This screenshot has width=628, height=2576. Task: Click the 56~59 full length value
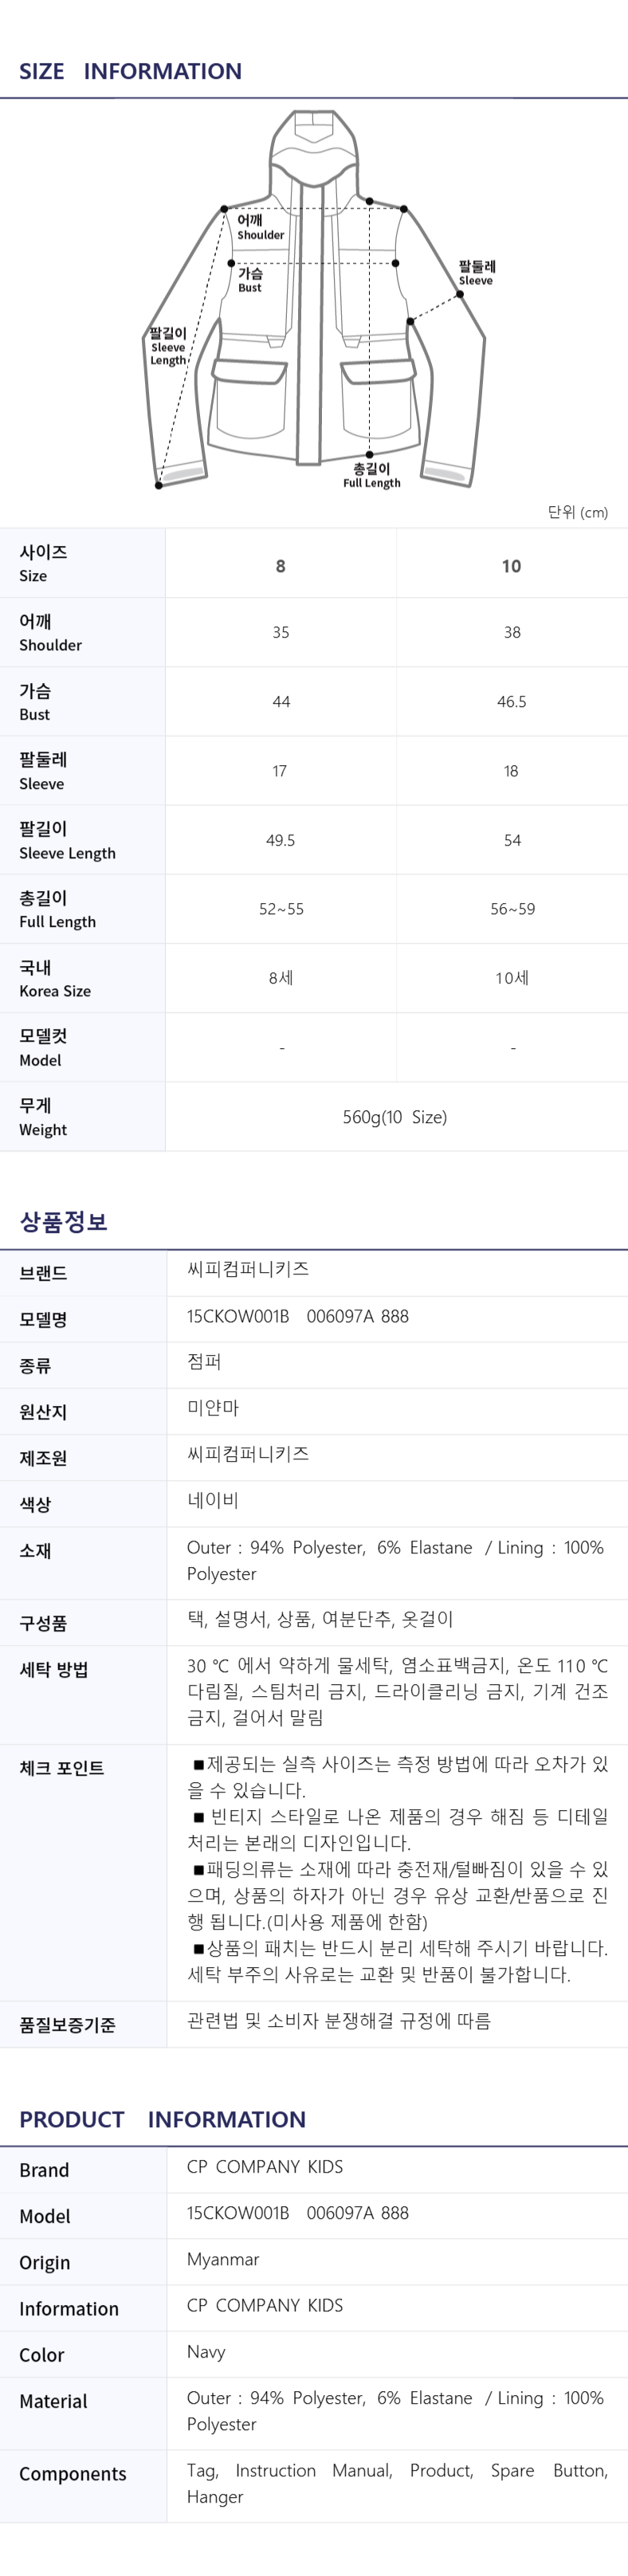coord(512,909)
